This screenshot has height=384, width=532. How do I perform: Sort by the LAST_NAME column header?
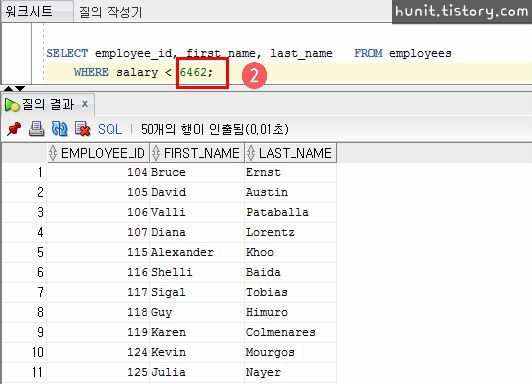pyautogui.click(x=290, y=153)
